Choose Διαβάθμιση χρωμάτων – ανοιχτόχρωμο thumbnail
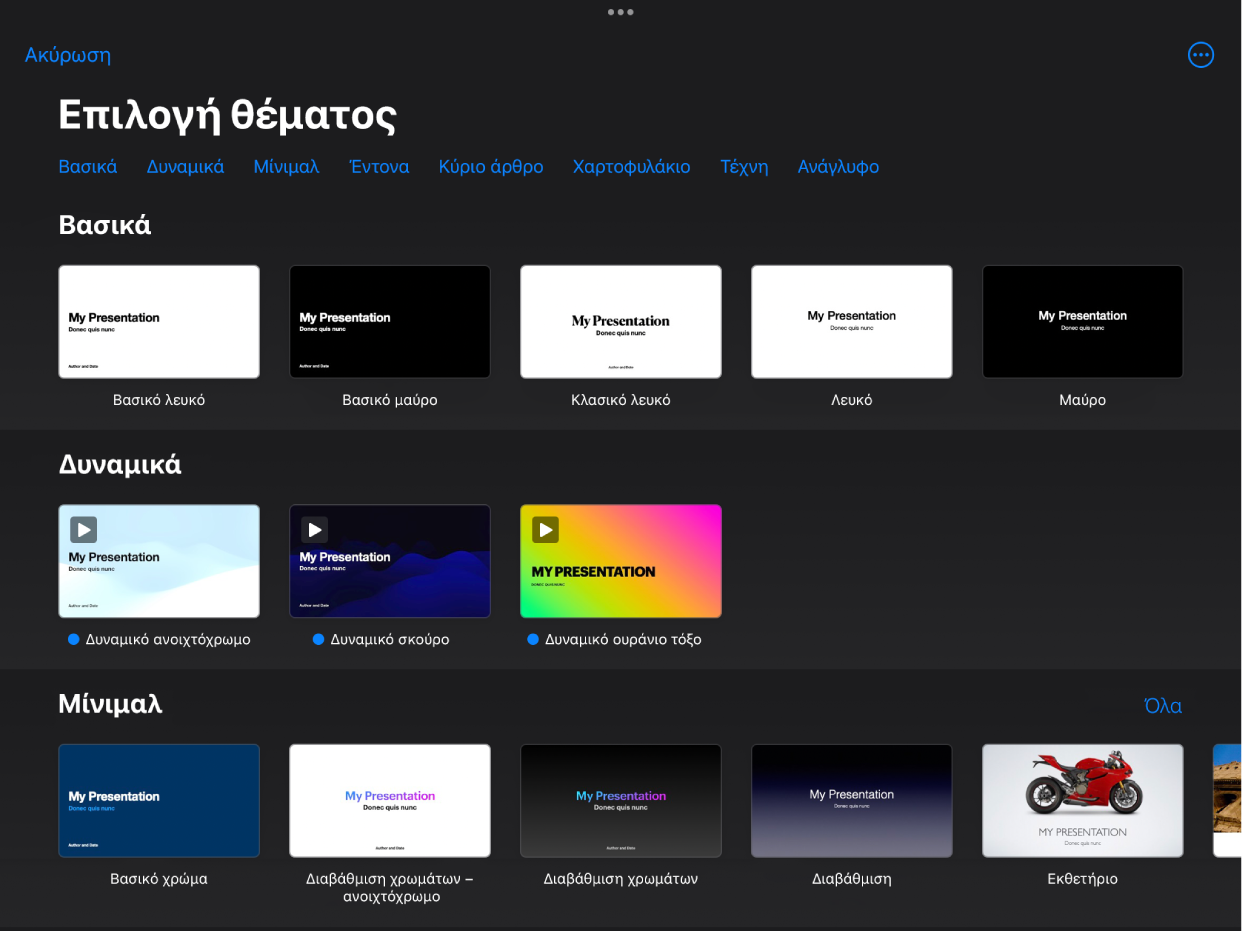 390,801
